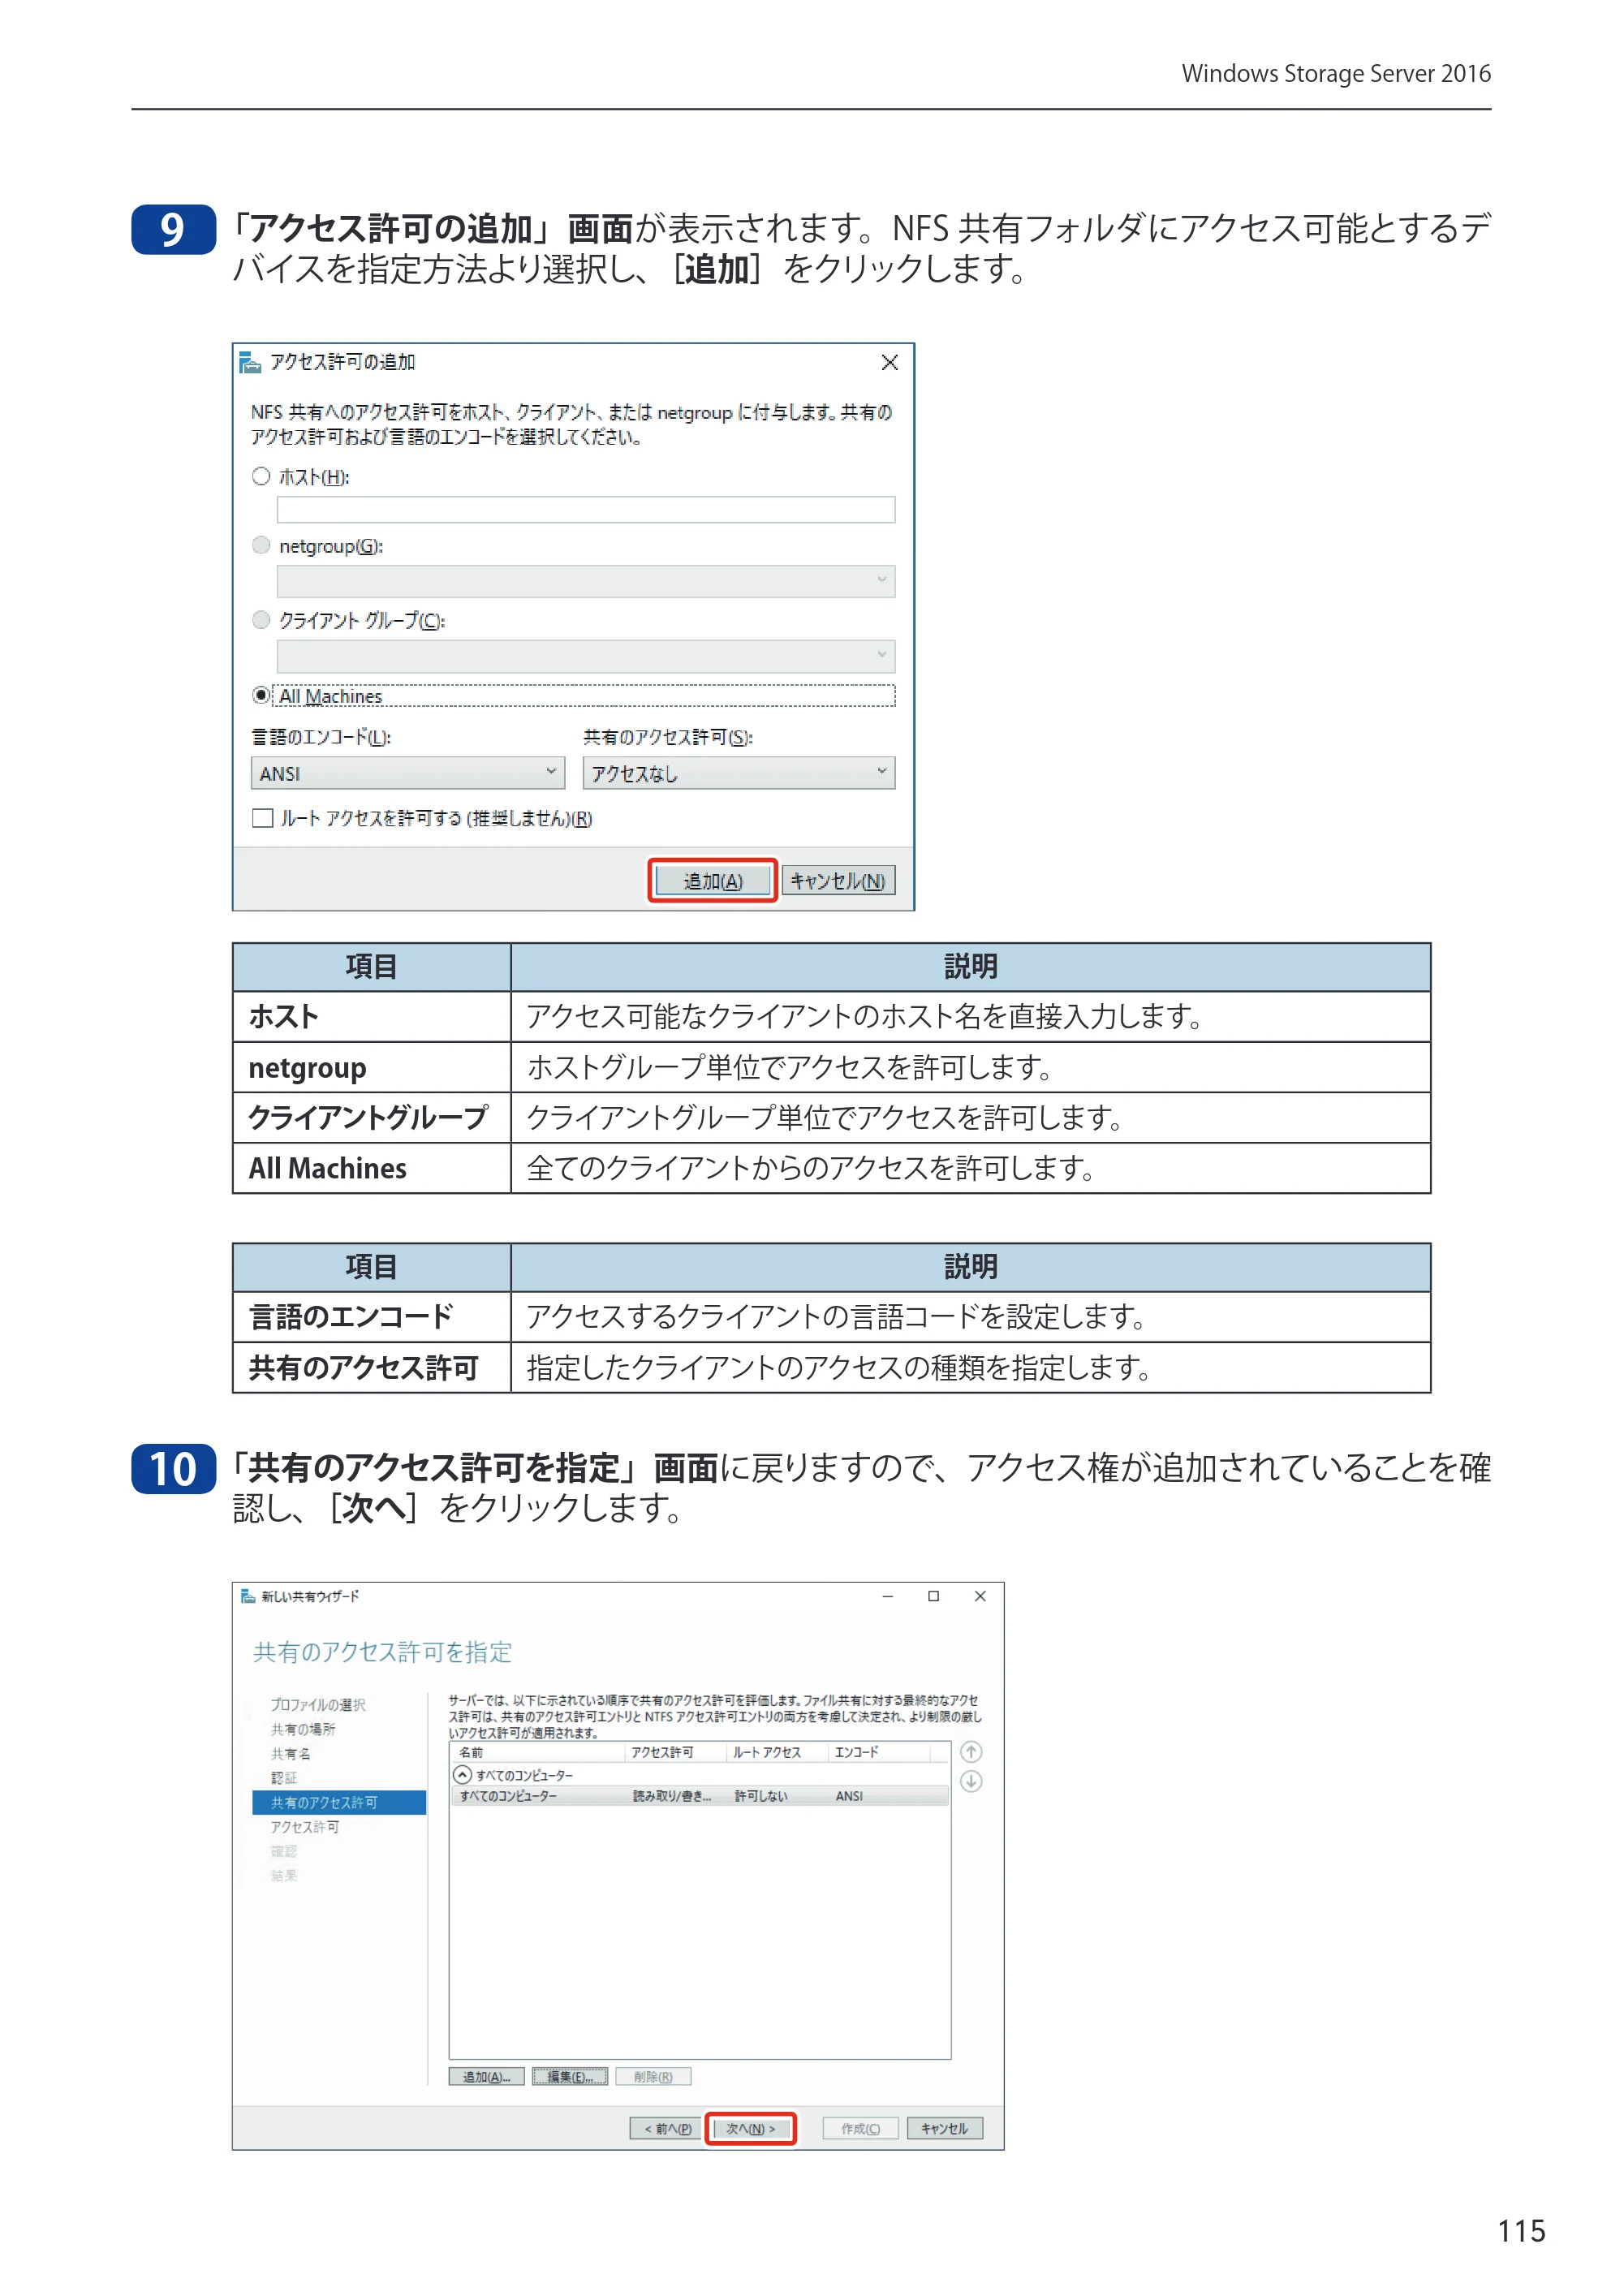Minimize the 新しい共有ウィザード window
Image resolution: width=1624 pixels, height=2296 pixels.
point(887,1596)
